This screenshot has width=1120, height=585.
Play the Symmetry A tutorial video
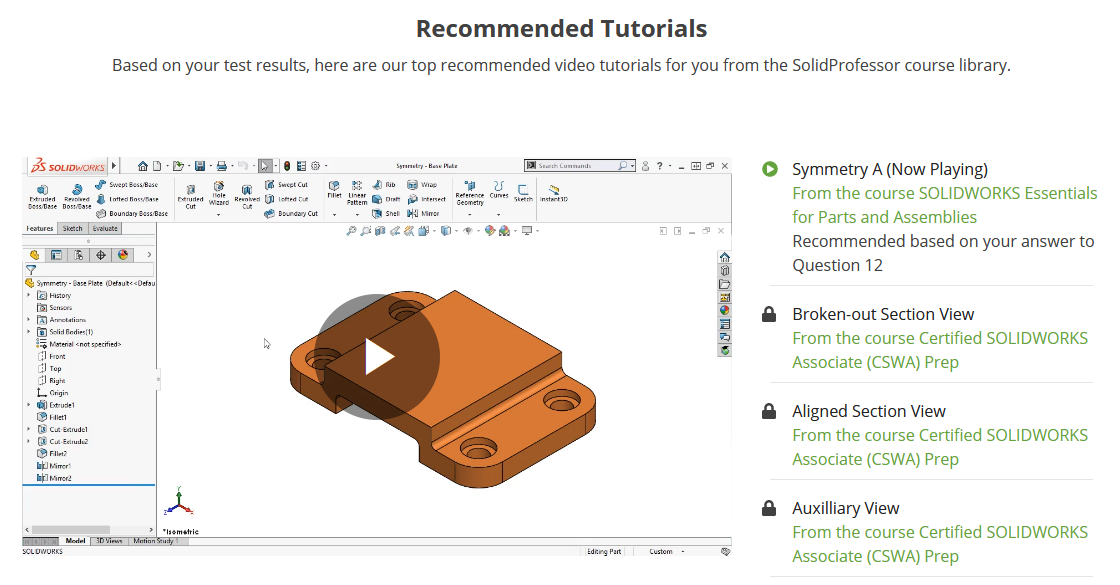tap(377, 357)
